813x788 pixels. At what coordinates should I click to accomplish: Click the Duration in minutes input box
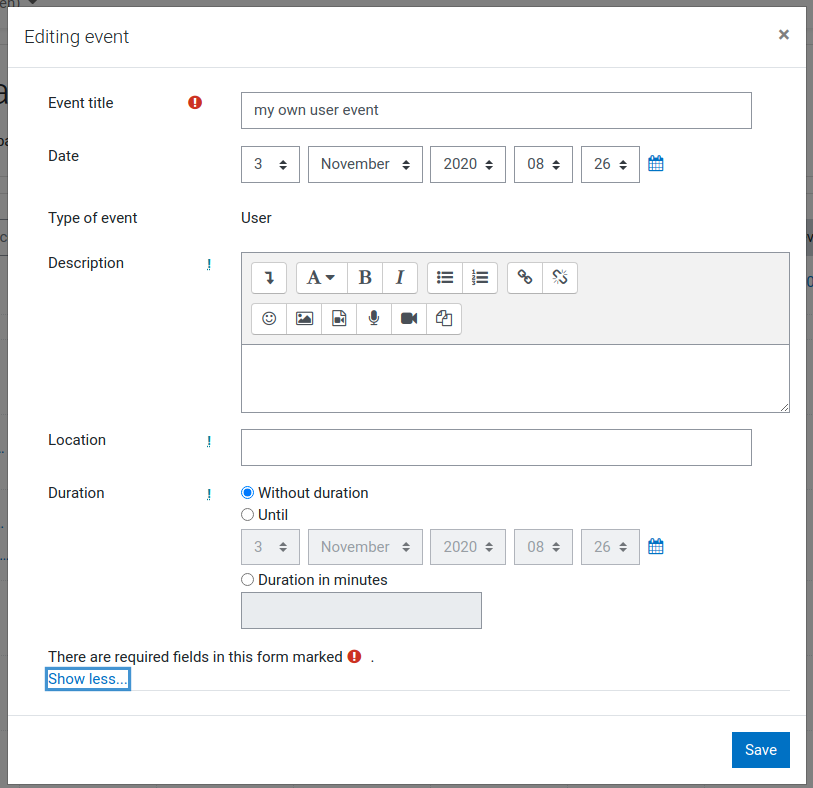pyautogui.click(x=361, y=611)
